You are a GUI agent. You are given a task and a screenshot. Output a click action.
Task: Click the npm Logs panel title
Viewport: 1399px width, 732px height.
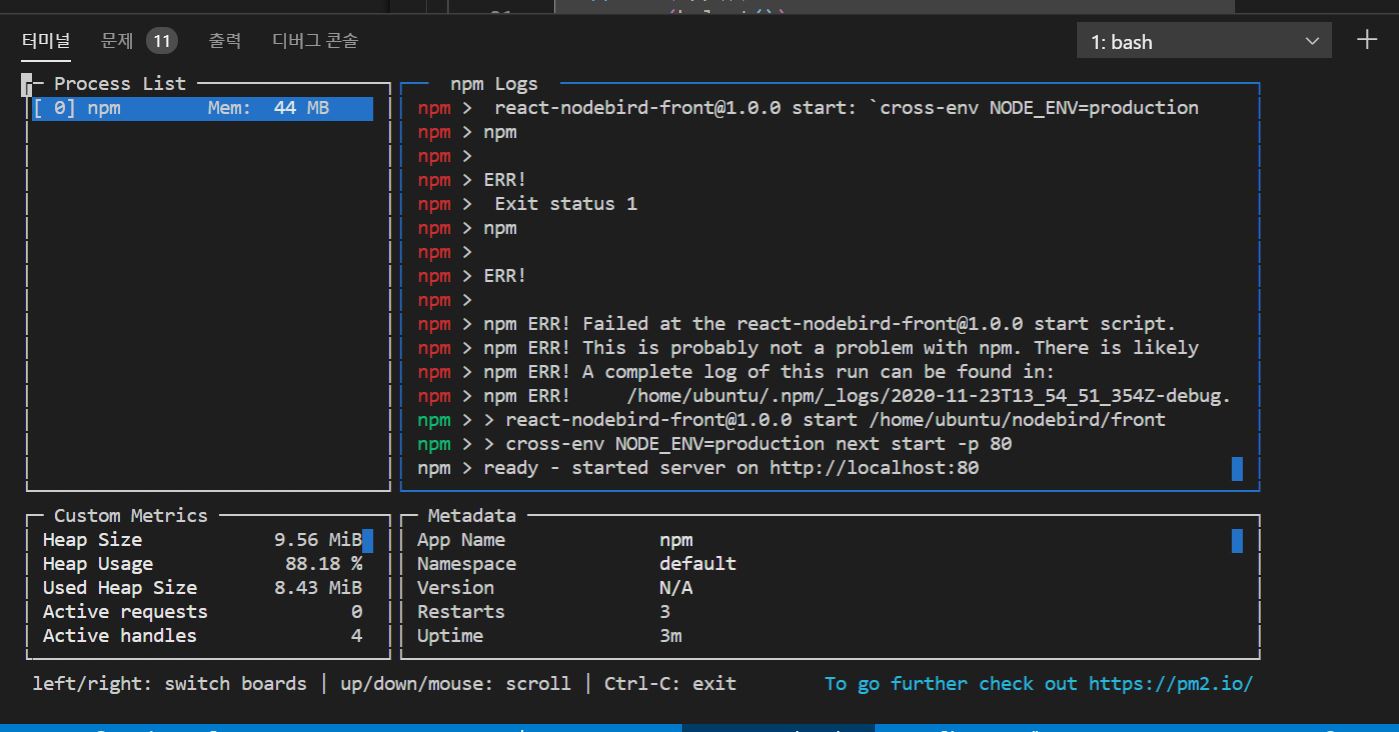coord(493,84)
